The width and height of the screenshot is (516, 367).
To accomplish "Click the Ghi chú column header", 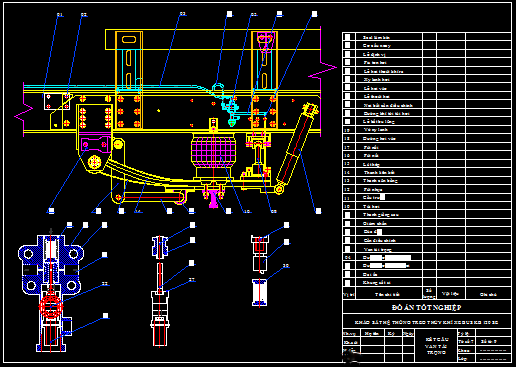I will tap(488, 294).
